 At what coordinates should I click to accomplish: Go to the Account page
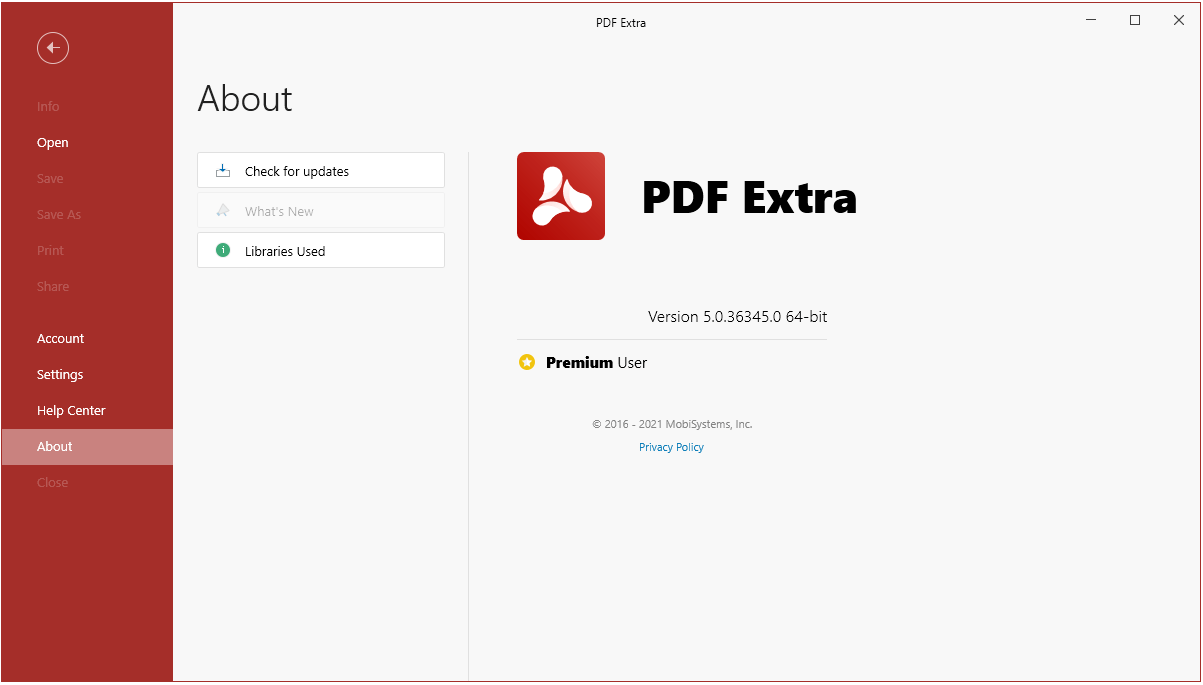coord(87,338)
